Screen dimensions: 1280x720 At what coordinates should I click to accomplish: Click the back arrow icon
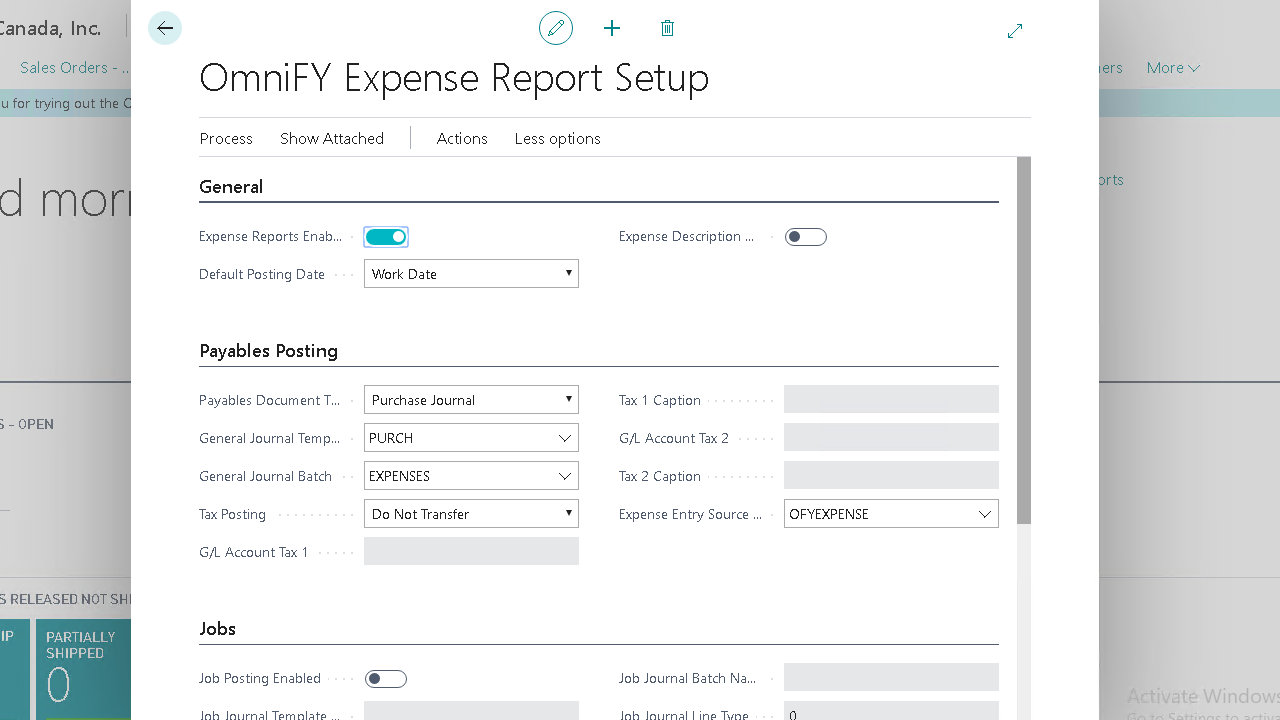tap(165, 29)
